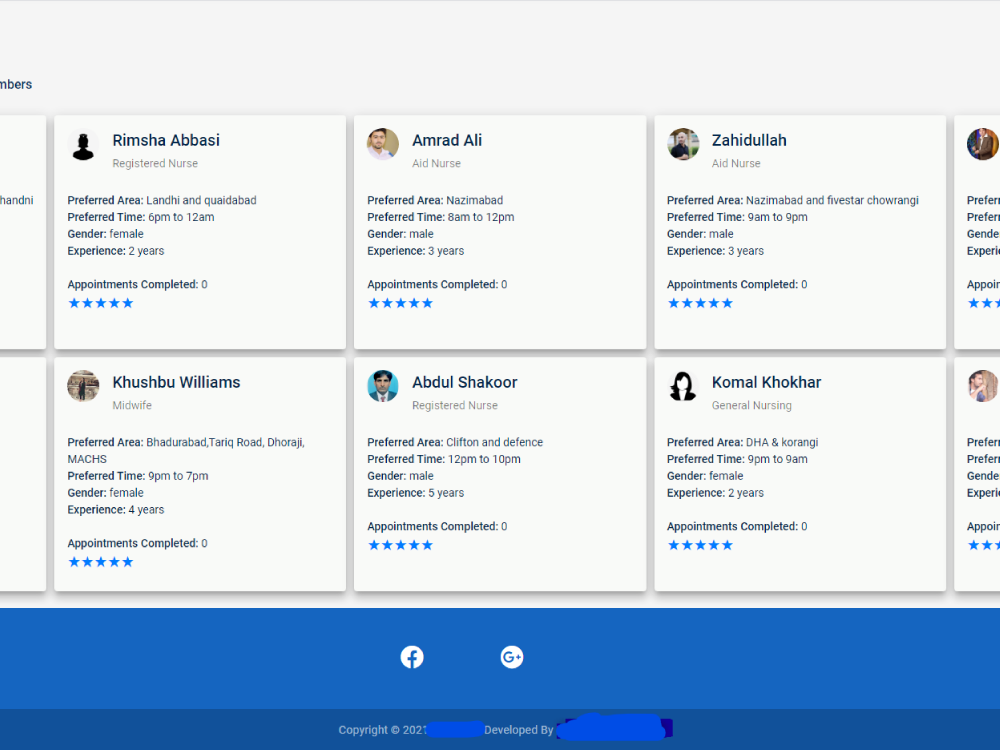Click the star rating on Abdul Shakoor's card
This screenshot has width=1000, height=750.
[x=400, y=545]
